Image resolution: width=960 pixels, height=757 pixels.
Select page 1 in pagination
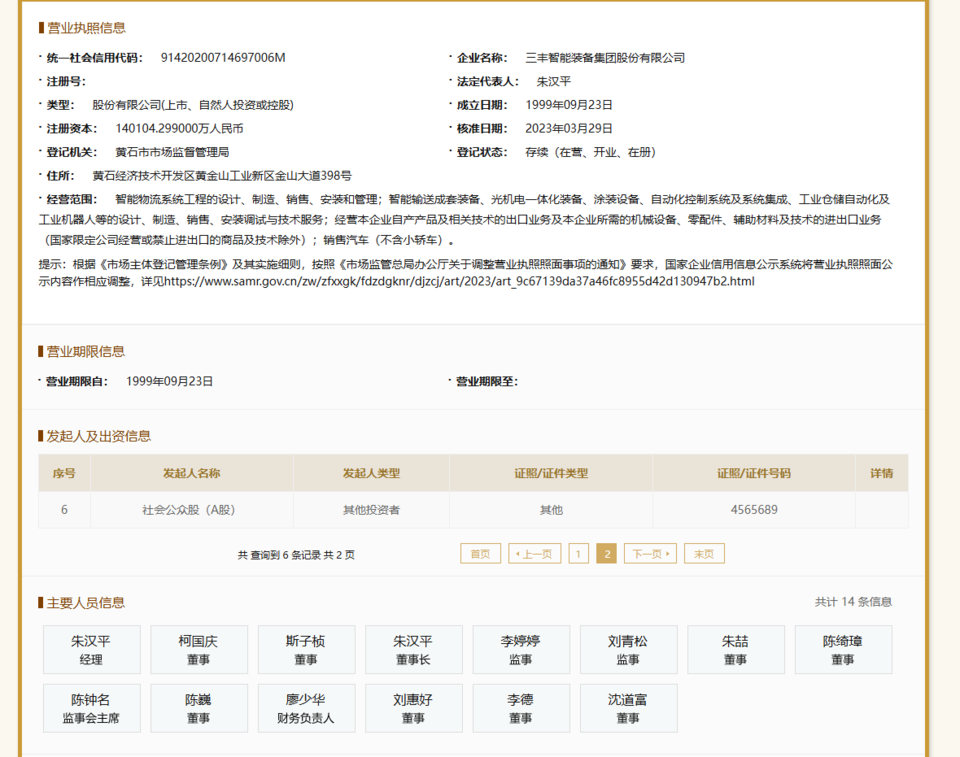point(578,554)
